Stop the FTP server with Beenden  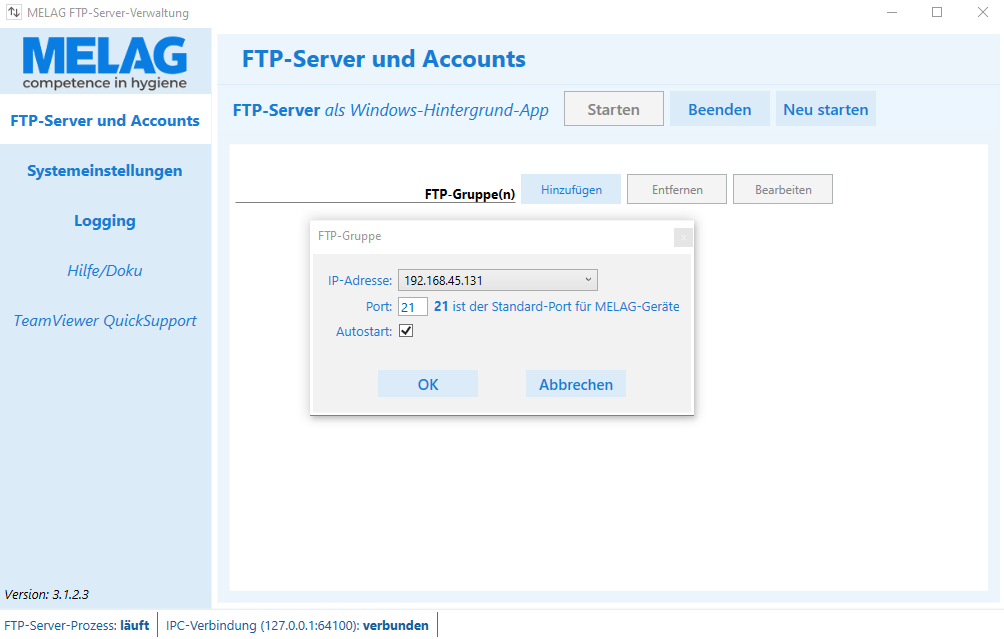pyautogui.click(x=720, y=109)
